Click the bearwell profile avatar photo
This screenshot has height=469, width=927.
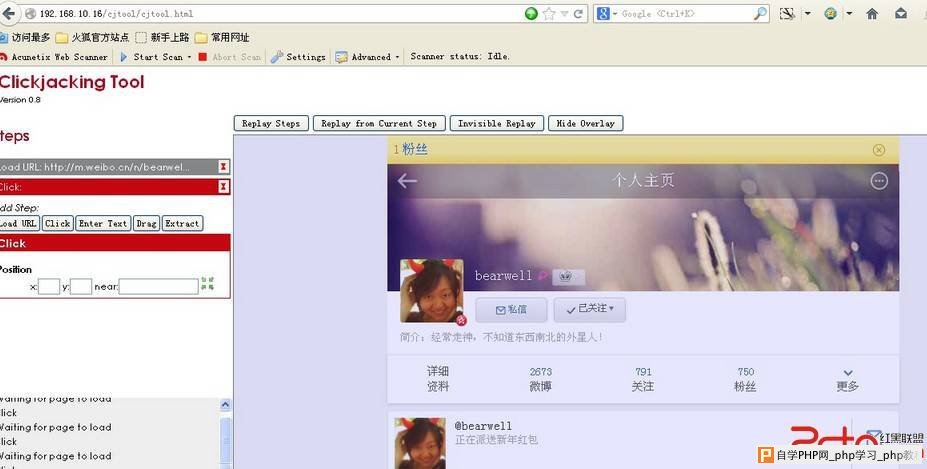(432, 290)
